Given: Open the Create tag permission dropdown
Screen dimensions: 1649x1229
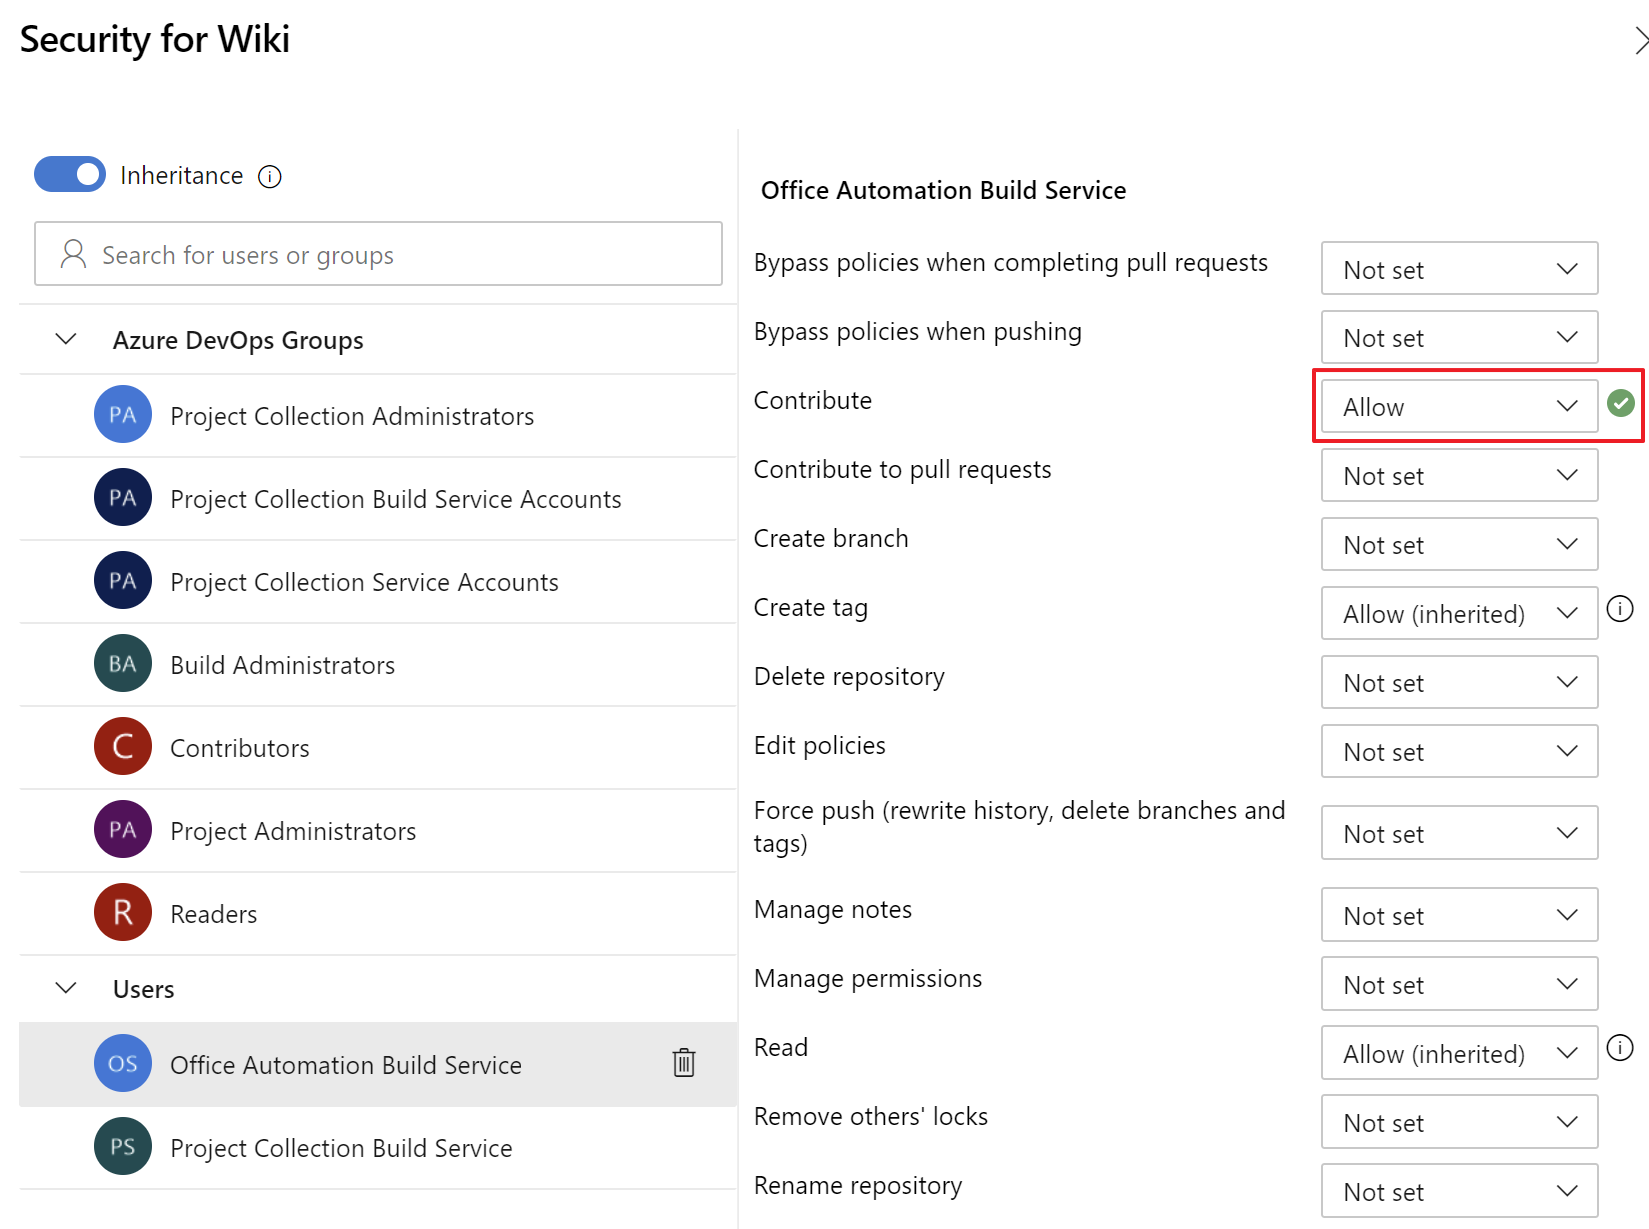Looking at the screenshot, I should (x=1459, y=613).
